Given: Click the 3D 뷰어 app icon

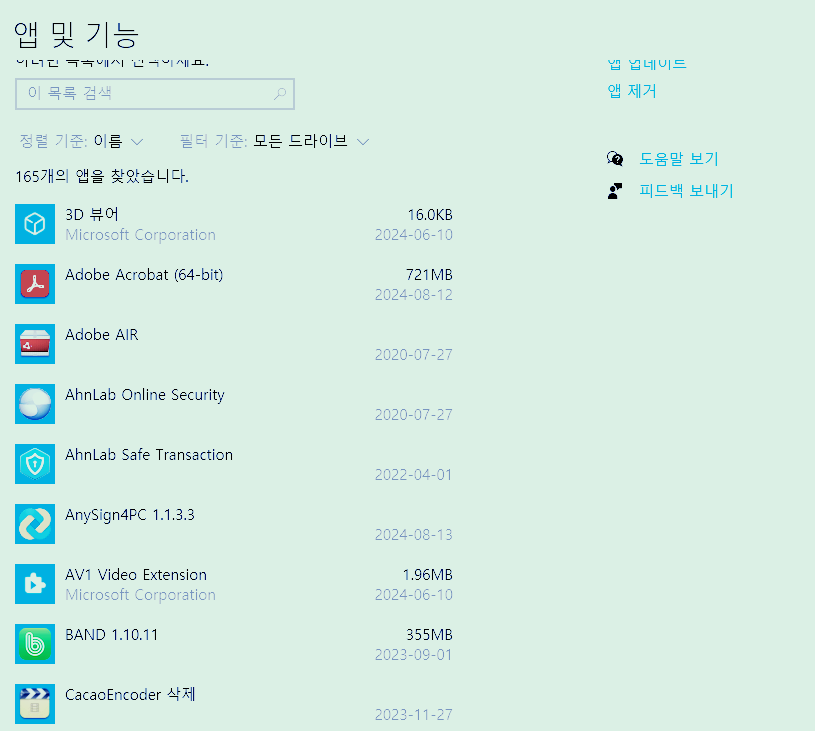Looking at the screenshot, I should 35,224.
